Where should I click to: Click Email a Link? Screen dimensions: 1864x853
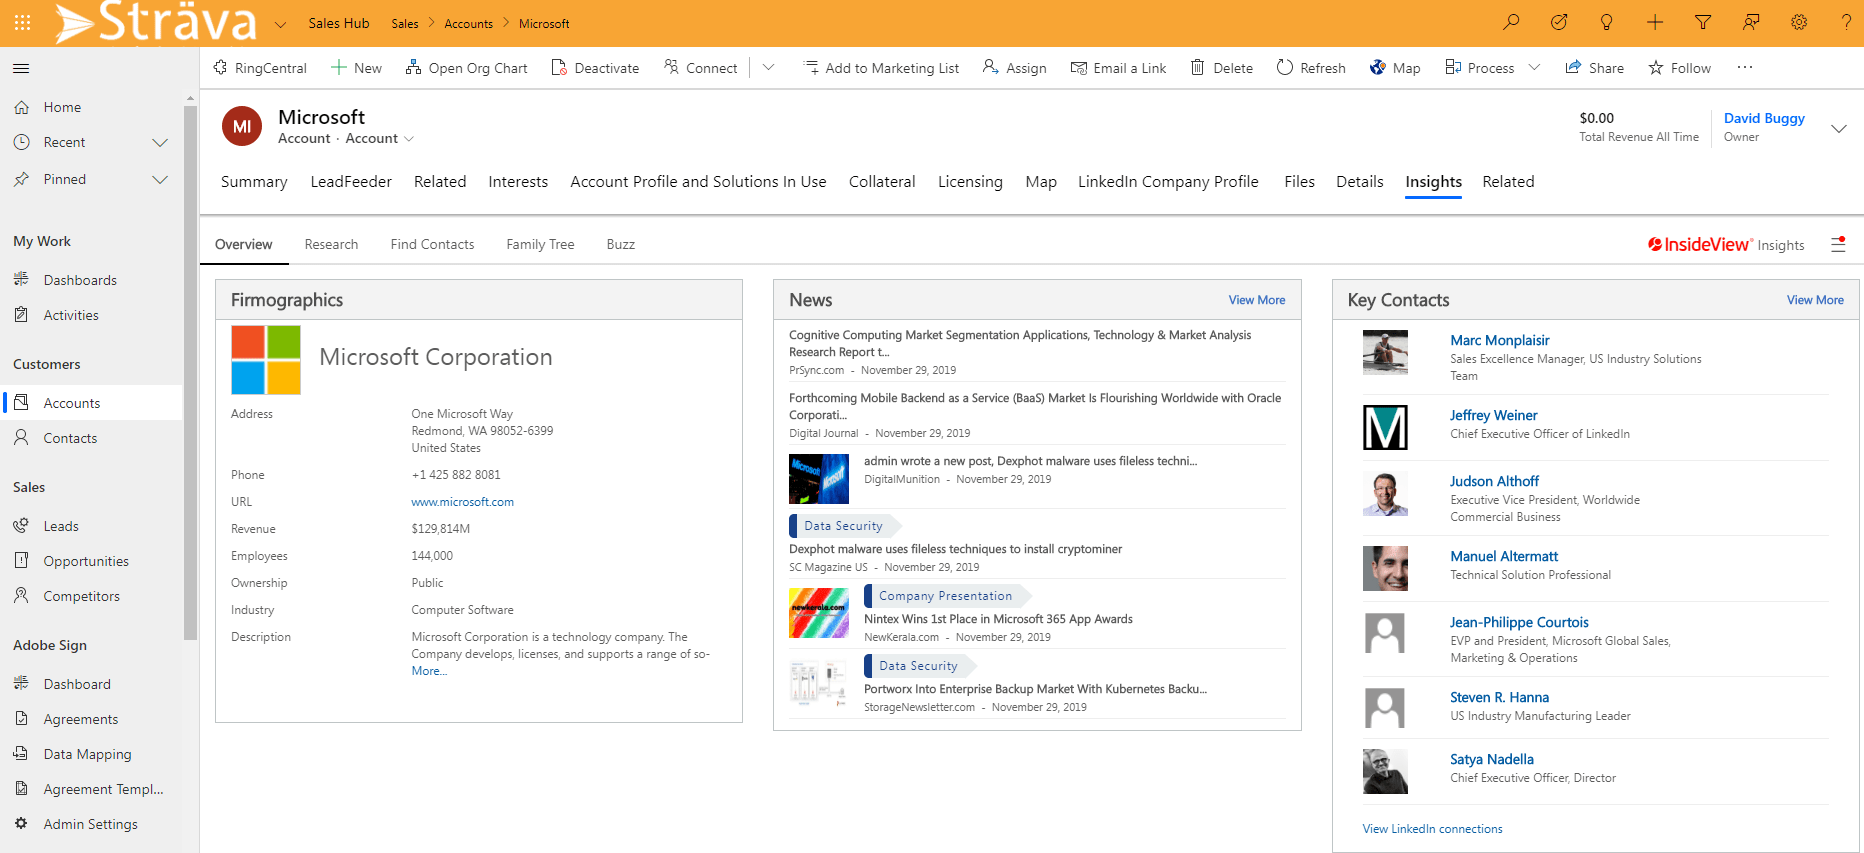pos(1118,68)
